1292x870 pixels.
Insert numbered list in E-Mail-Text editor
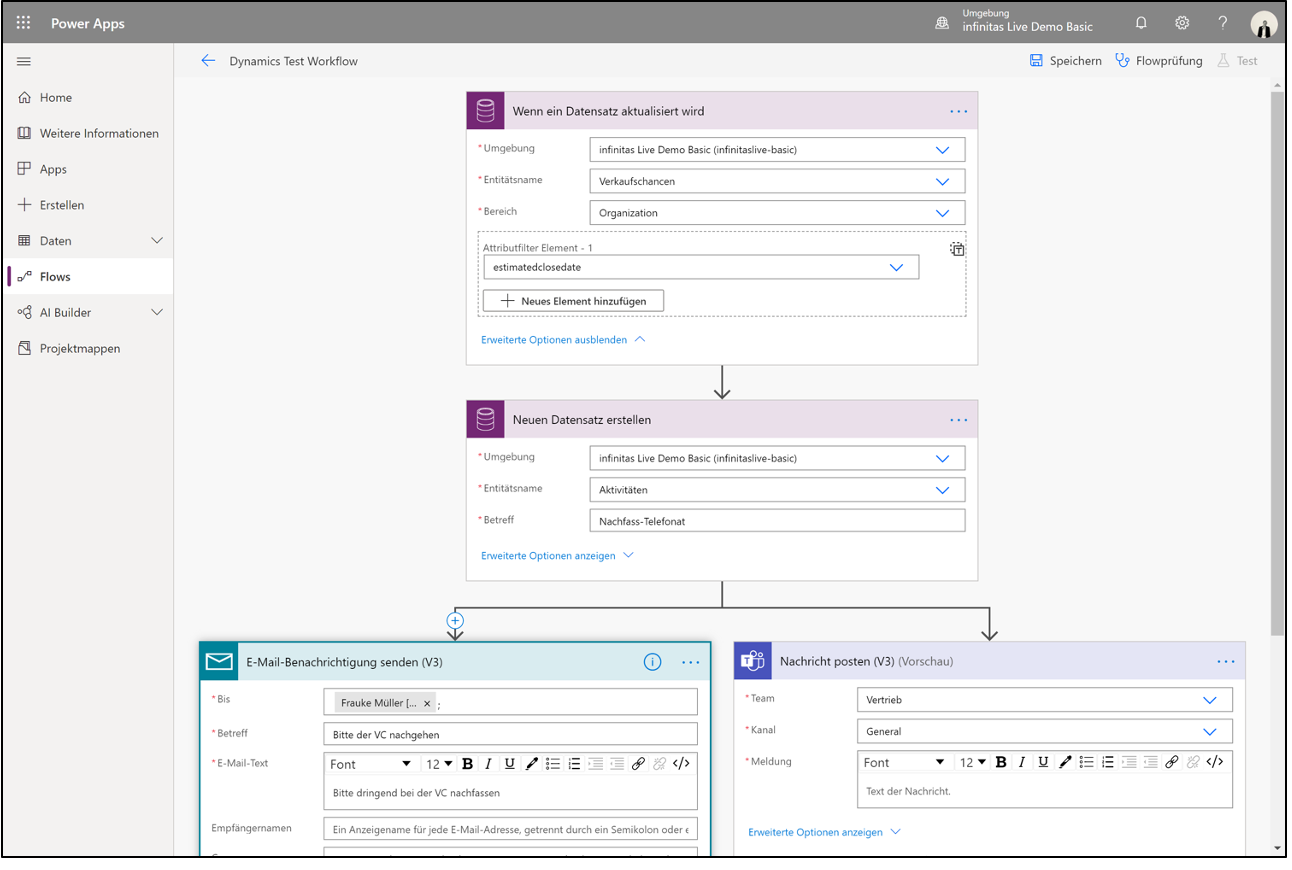point(574,764)
